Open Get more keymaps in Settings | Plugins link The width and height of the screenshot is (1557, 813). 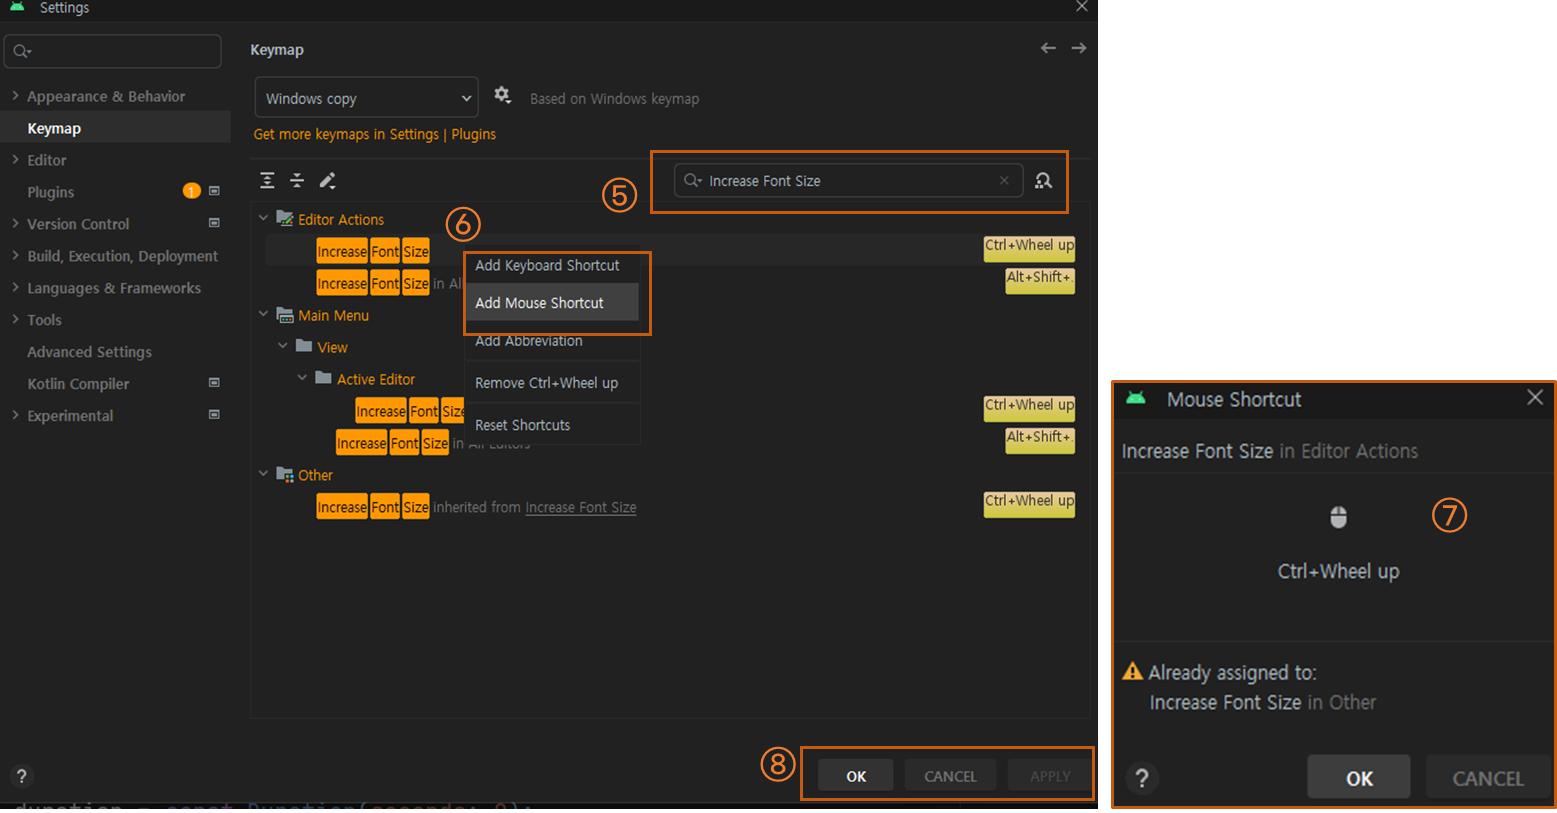(374, 134)
